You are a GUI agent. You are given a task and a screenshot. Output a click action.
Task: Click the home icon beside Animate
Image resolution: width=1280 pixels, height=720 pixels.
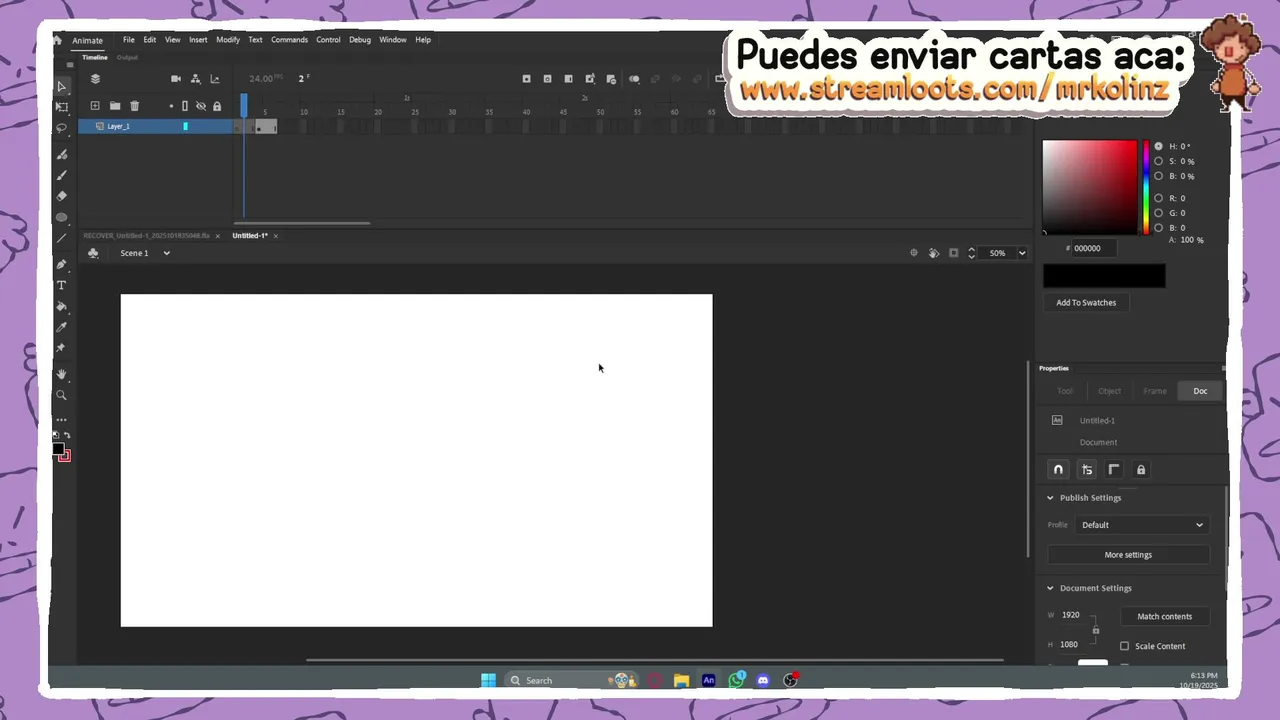57,40
